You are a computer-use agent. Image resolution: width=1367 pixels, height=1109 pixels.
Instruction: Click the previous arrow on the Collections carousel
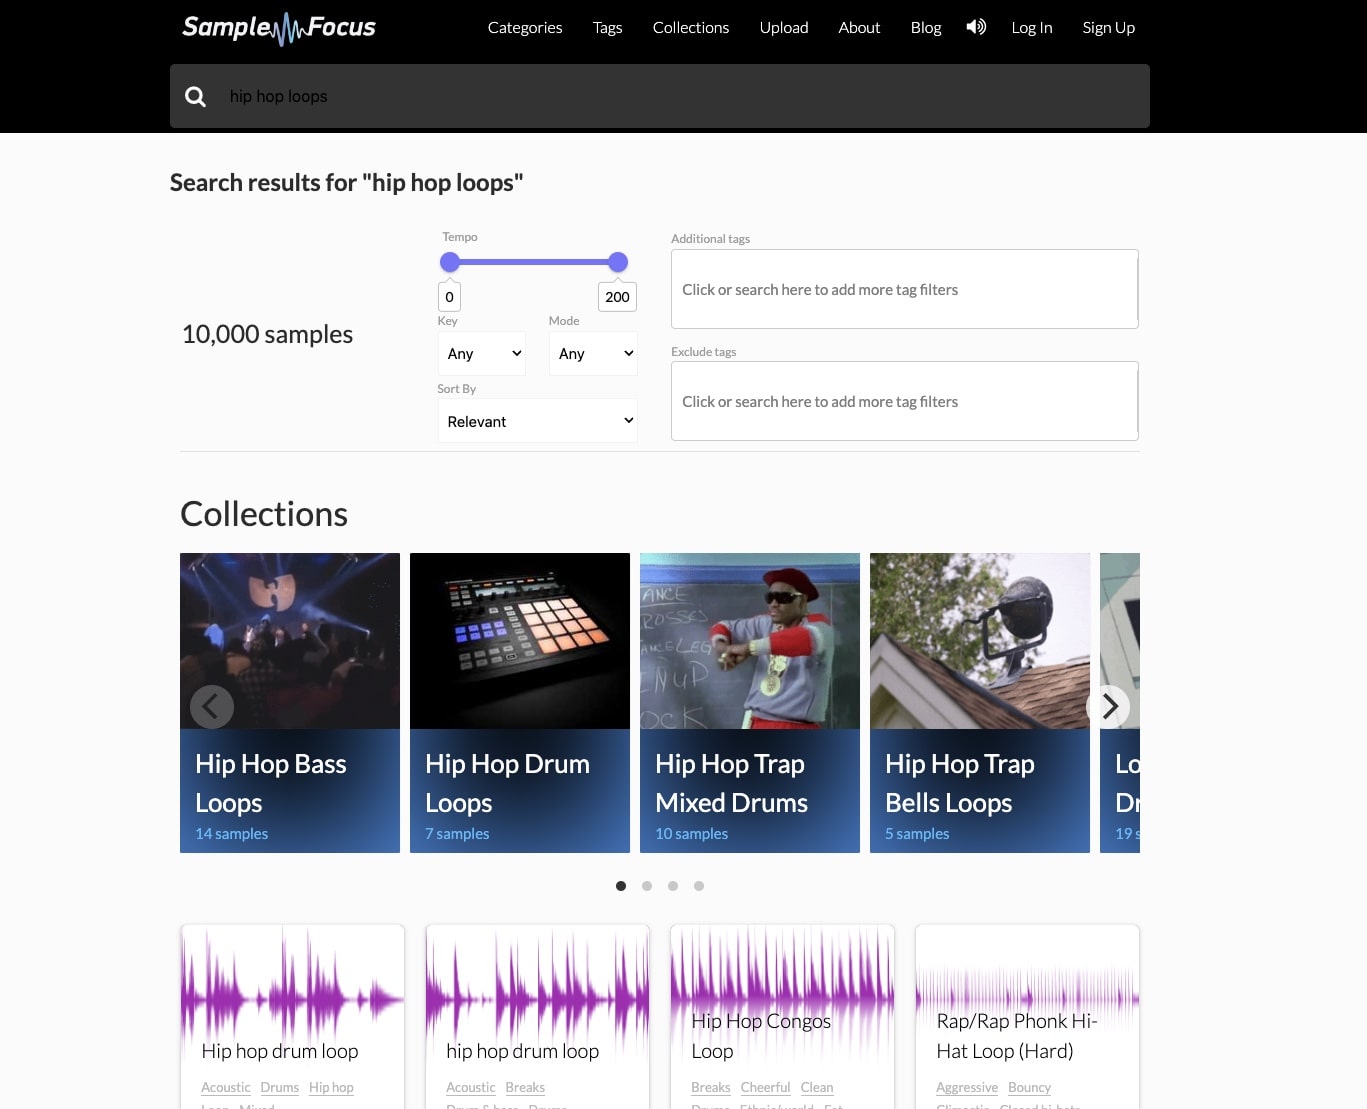[212, 706]
